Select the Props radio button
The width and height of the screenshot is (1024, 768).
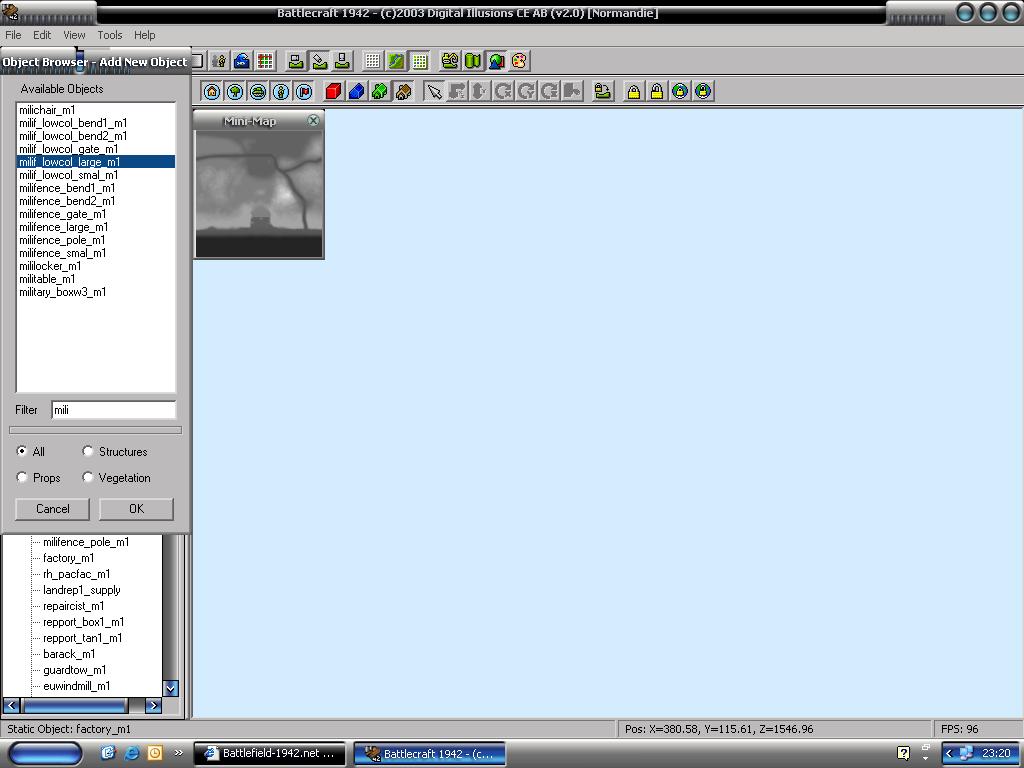tap(22, 477)
